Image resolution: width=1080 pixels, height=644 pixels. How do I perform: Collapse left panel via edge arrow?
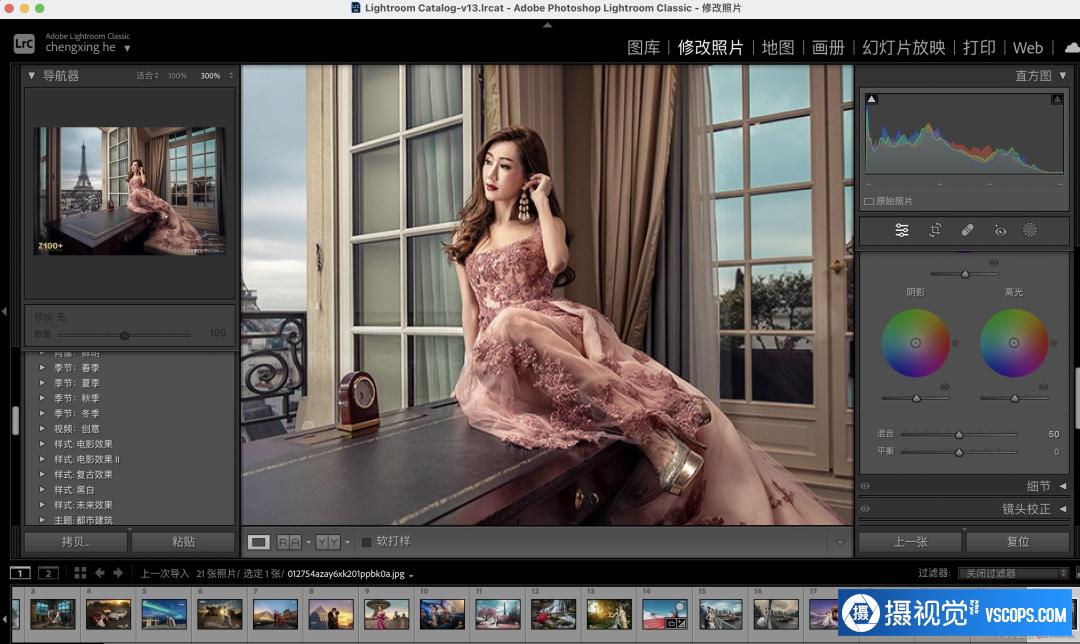[x=4, y=311]
